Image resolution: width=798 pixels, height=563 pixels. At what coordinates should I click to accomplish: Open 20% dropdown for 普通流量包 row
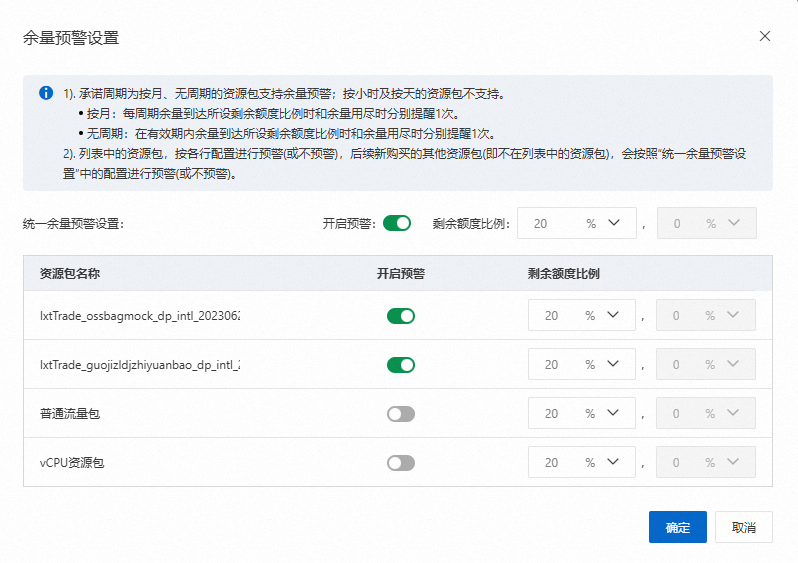tap(582, 413)
